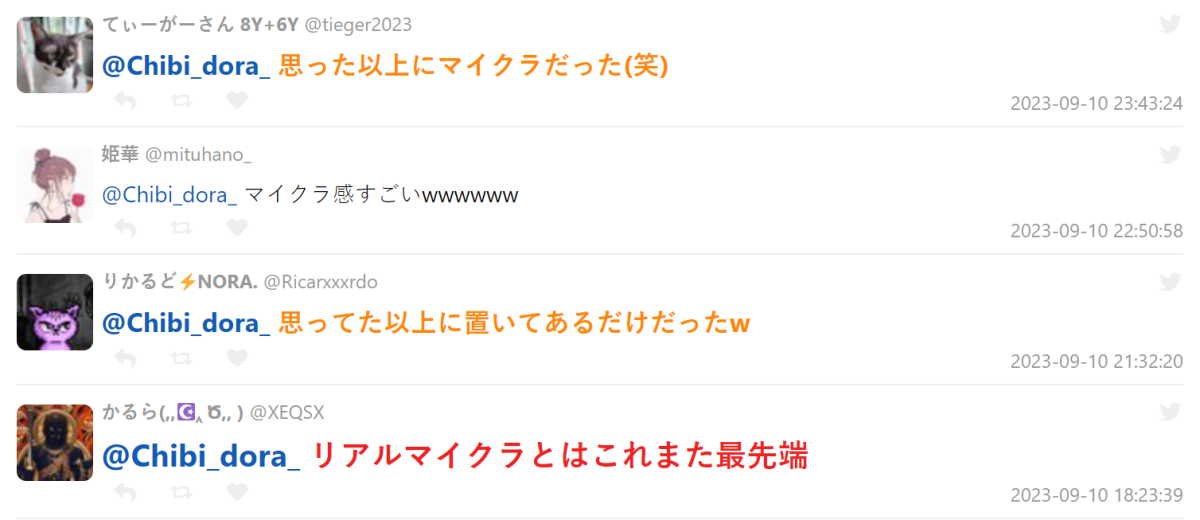Reply to tieger2023's tweet
The height and width of the screenshot is (520, 1200).
[125, 100]
